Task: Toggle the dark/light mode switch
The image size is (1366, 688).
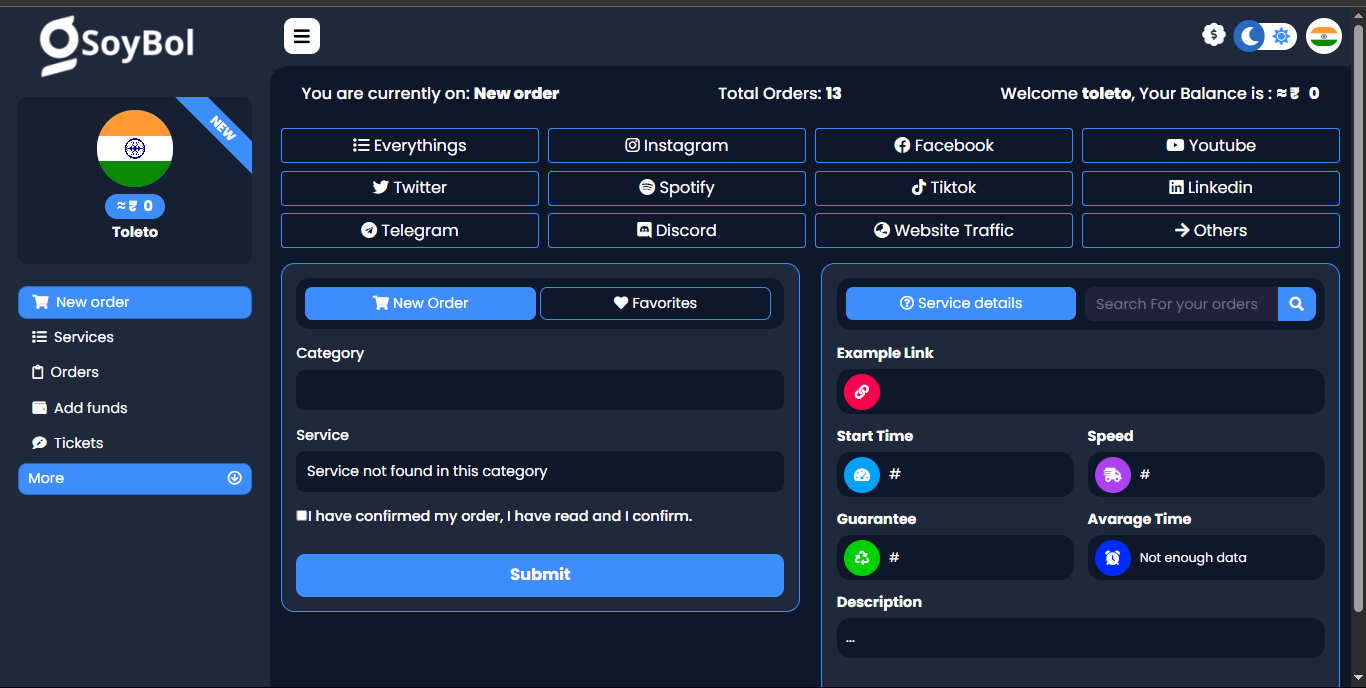Action: click(1265, 37)
